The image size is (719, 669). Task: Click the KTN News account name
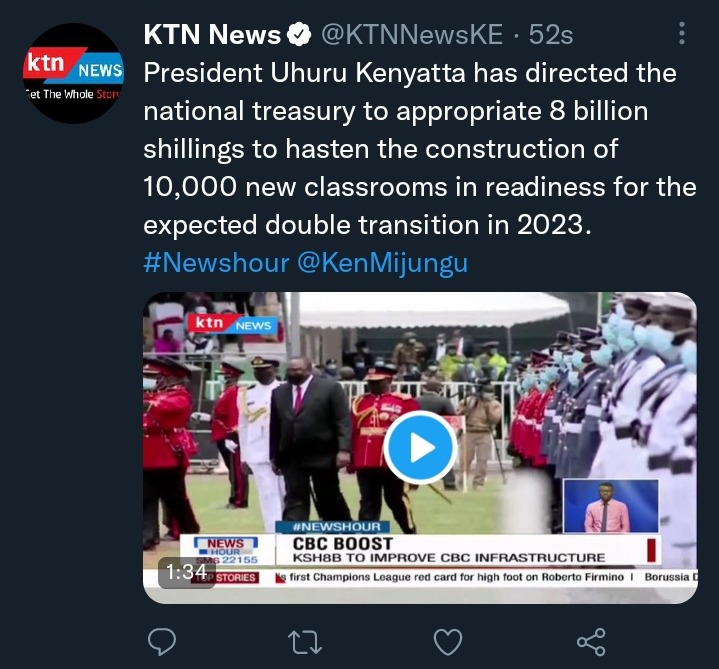(x=212, y=34)
